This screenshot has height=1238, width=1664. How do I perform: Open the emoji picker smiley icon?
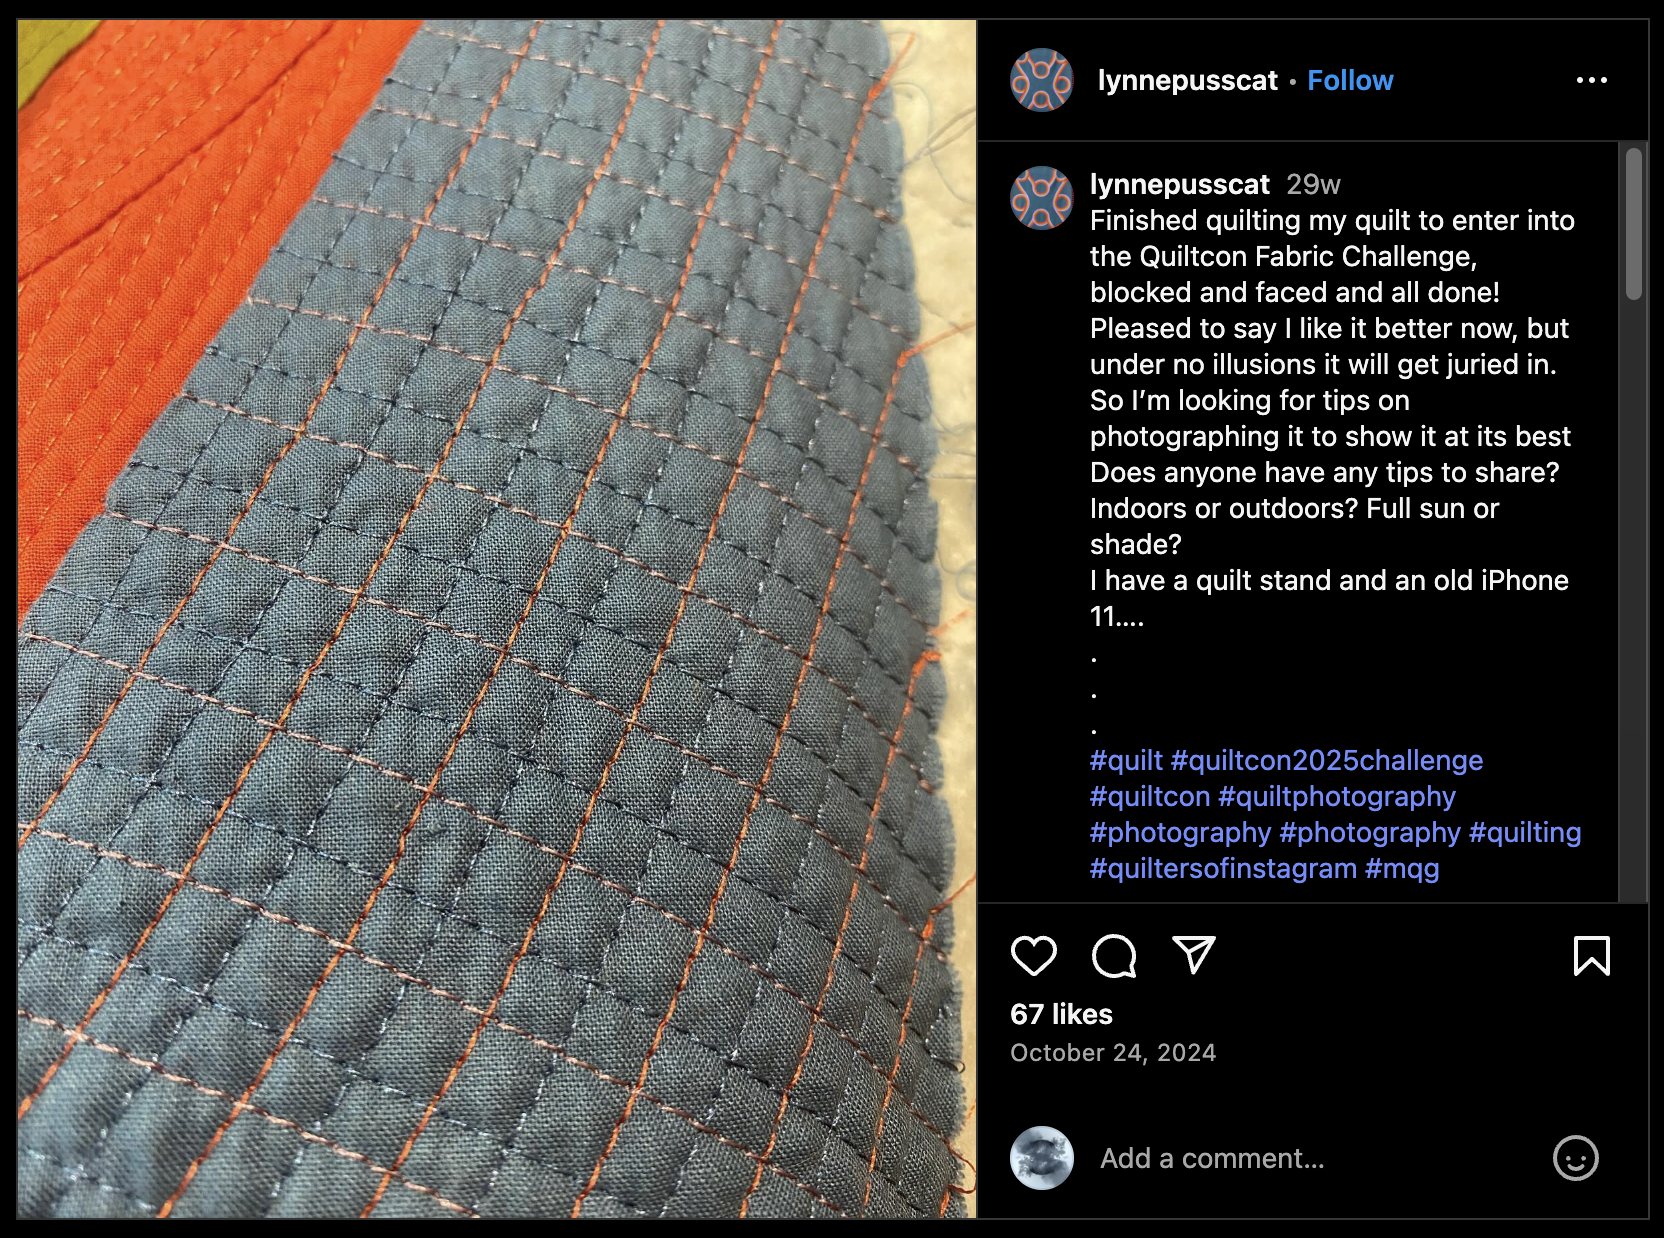[1576, 1158]
